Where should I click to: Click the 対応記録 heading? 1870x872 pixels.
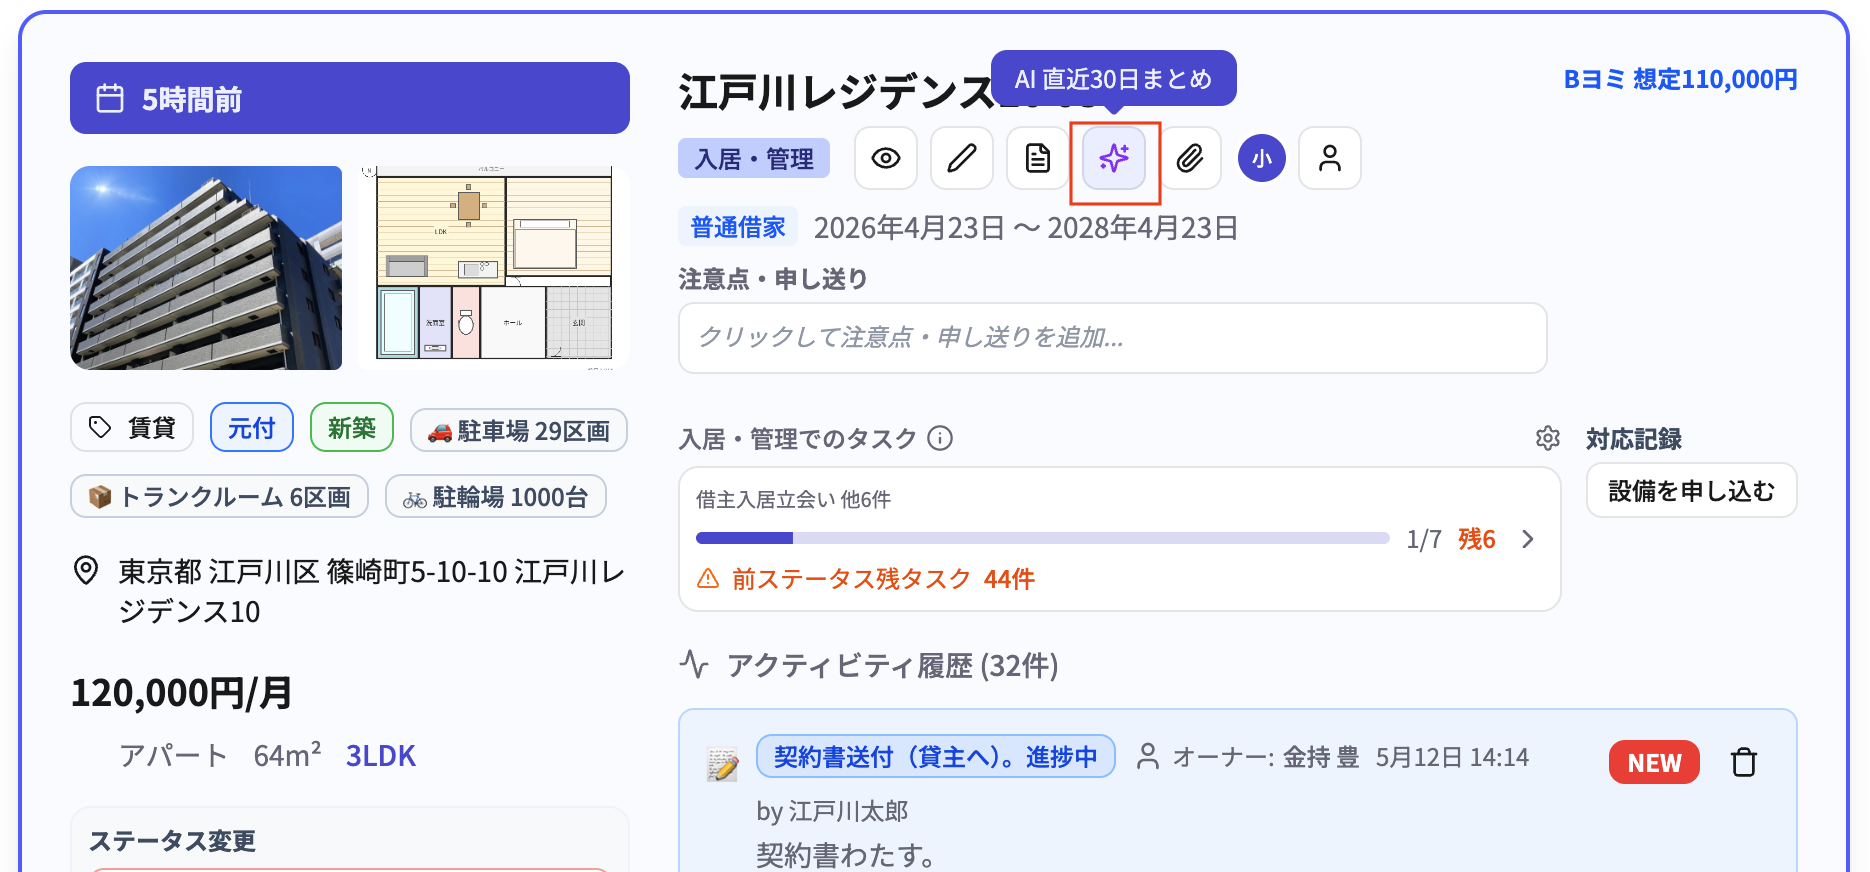pos(1634,438)
